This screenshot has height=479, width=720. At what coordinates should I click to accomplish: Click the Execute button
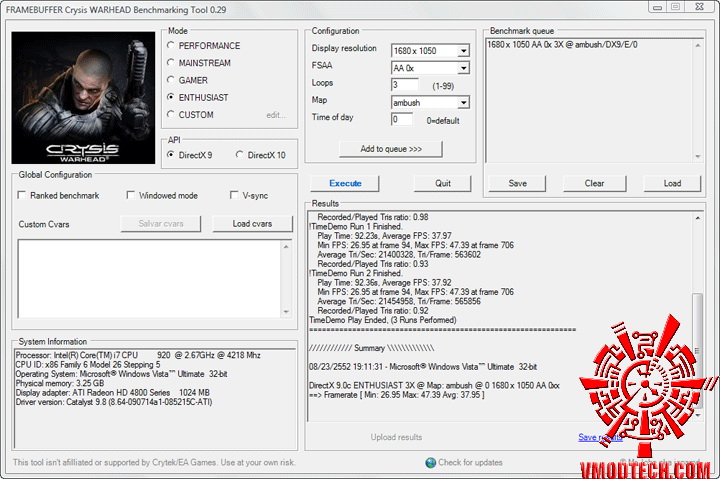(x=345, y=183)
